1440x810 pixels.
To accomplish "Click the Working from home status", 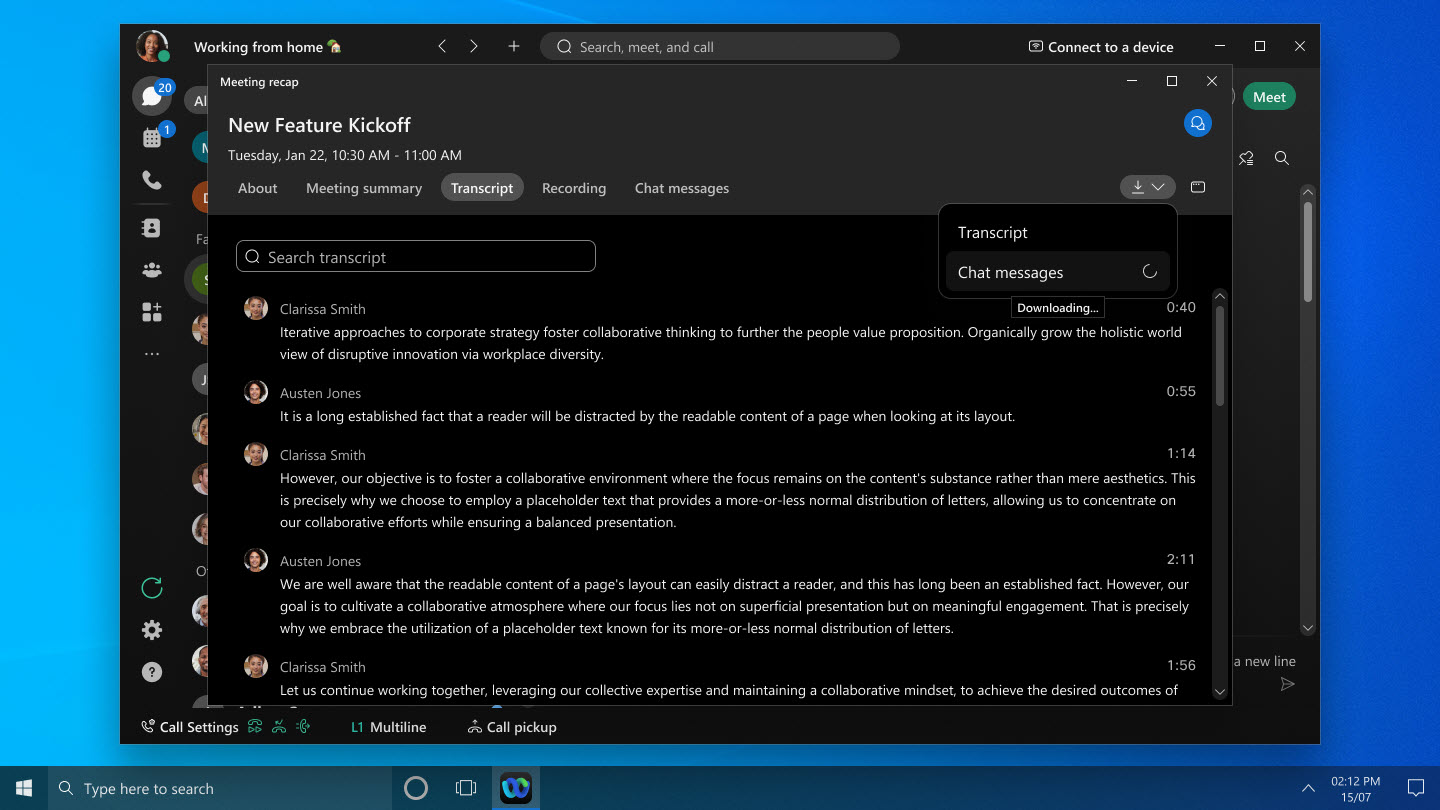I will [x=267, y=47].
